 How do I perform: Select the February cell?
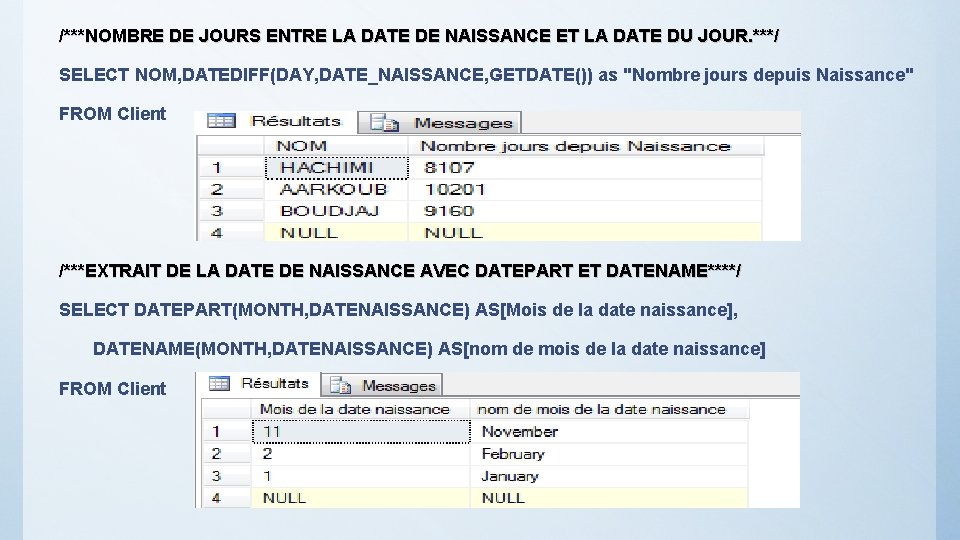(609, 454)
